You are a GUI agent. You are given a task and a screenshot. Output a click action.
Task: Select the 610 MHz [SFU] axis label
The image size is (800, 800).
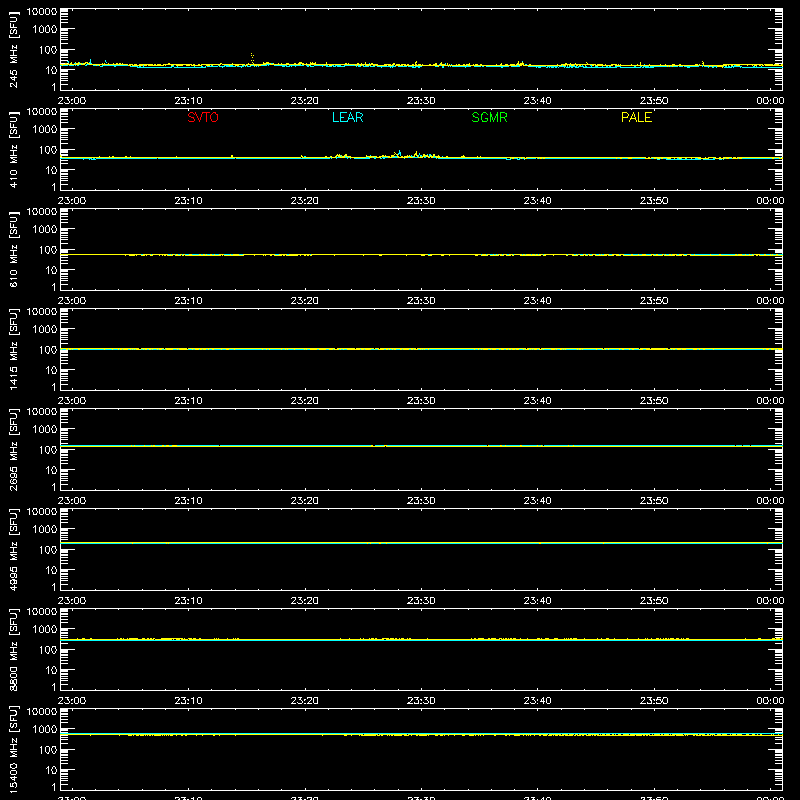click(x=14, y=249)
